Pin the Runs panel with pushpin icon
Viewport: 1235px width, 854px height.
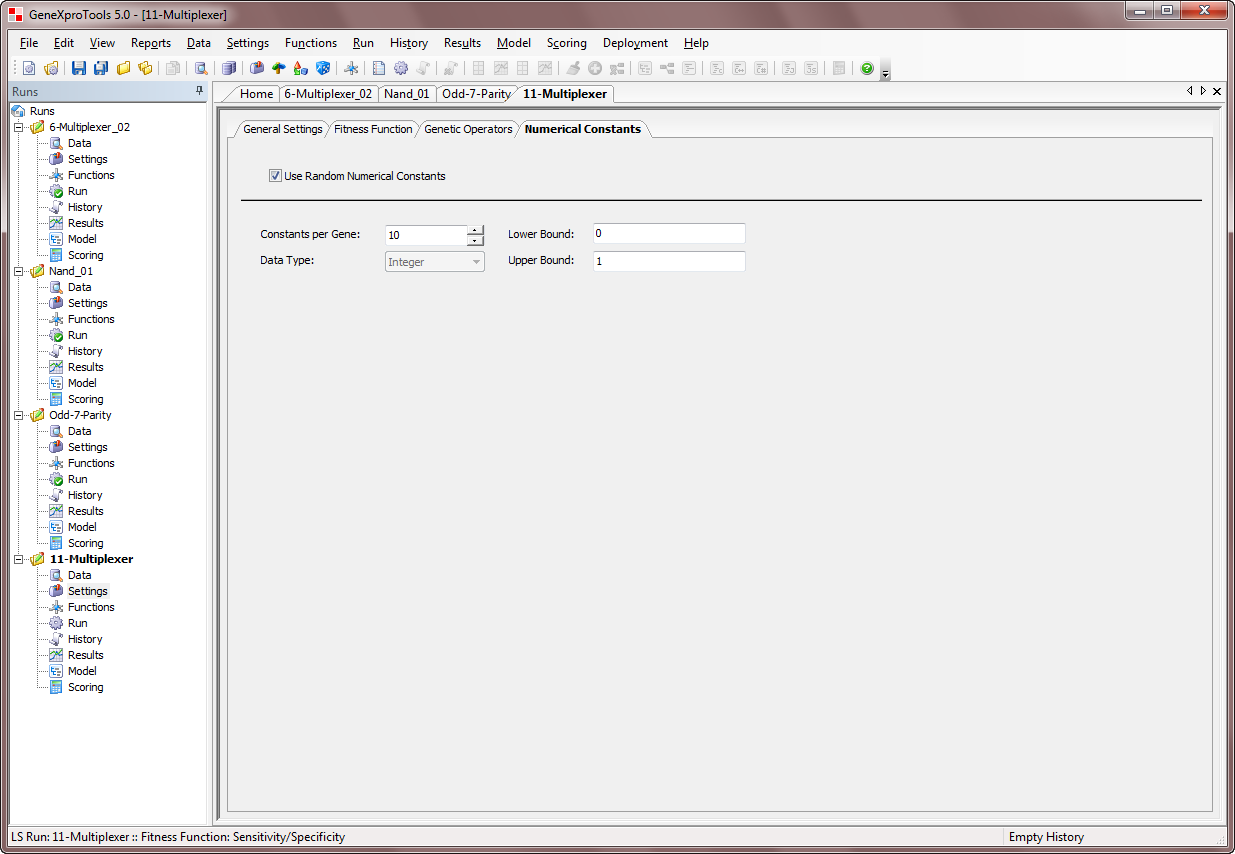(x=199, y=91)
